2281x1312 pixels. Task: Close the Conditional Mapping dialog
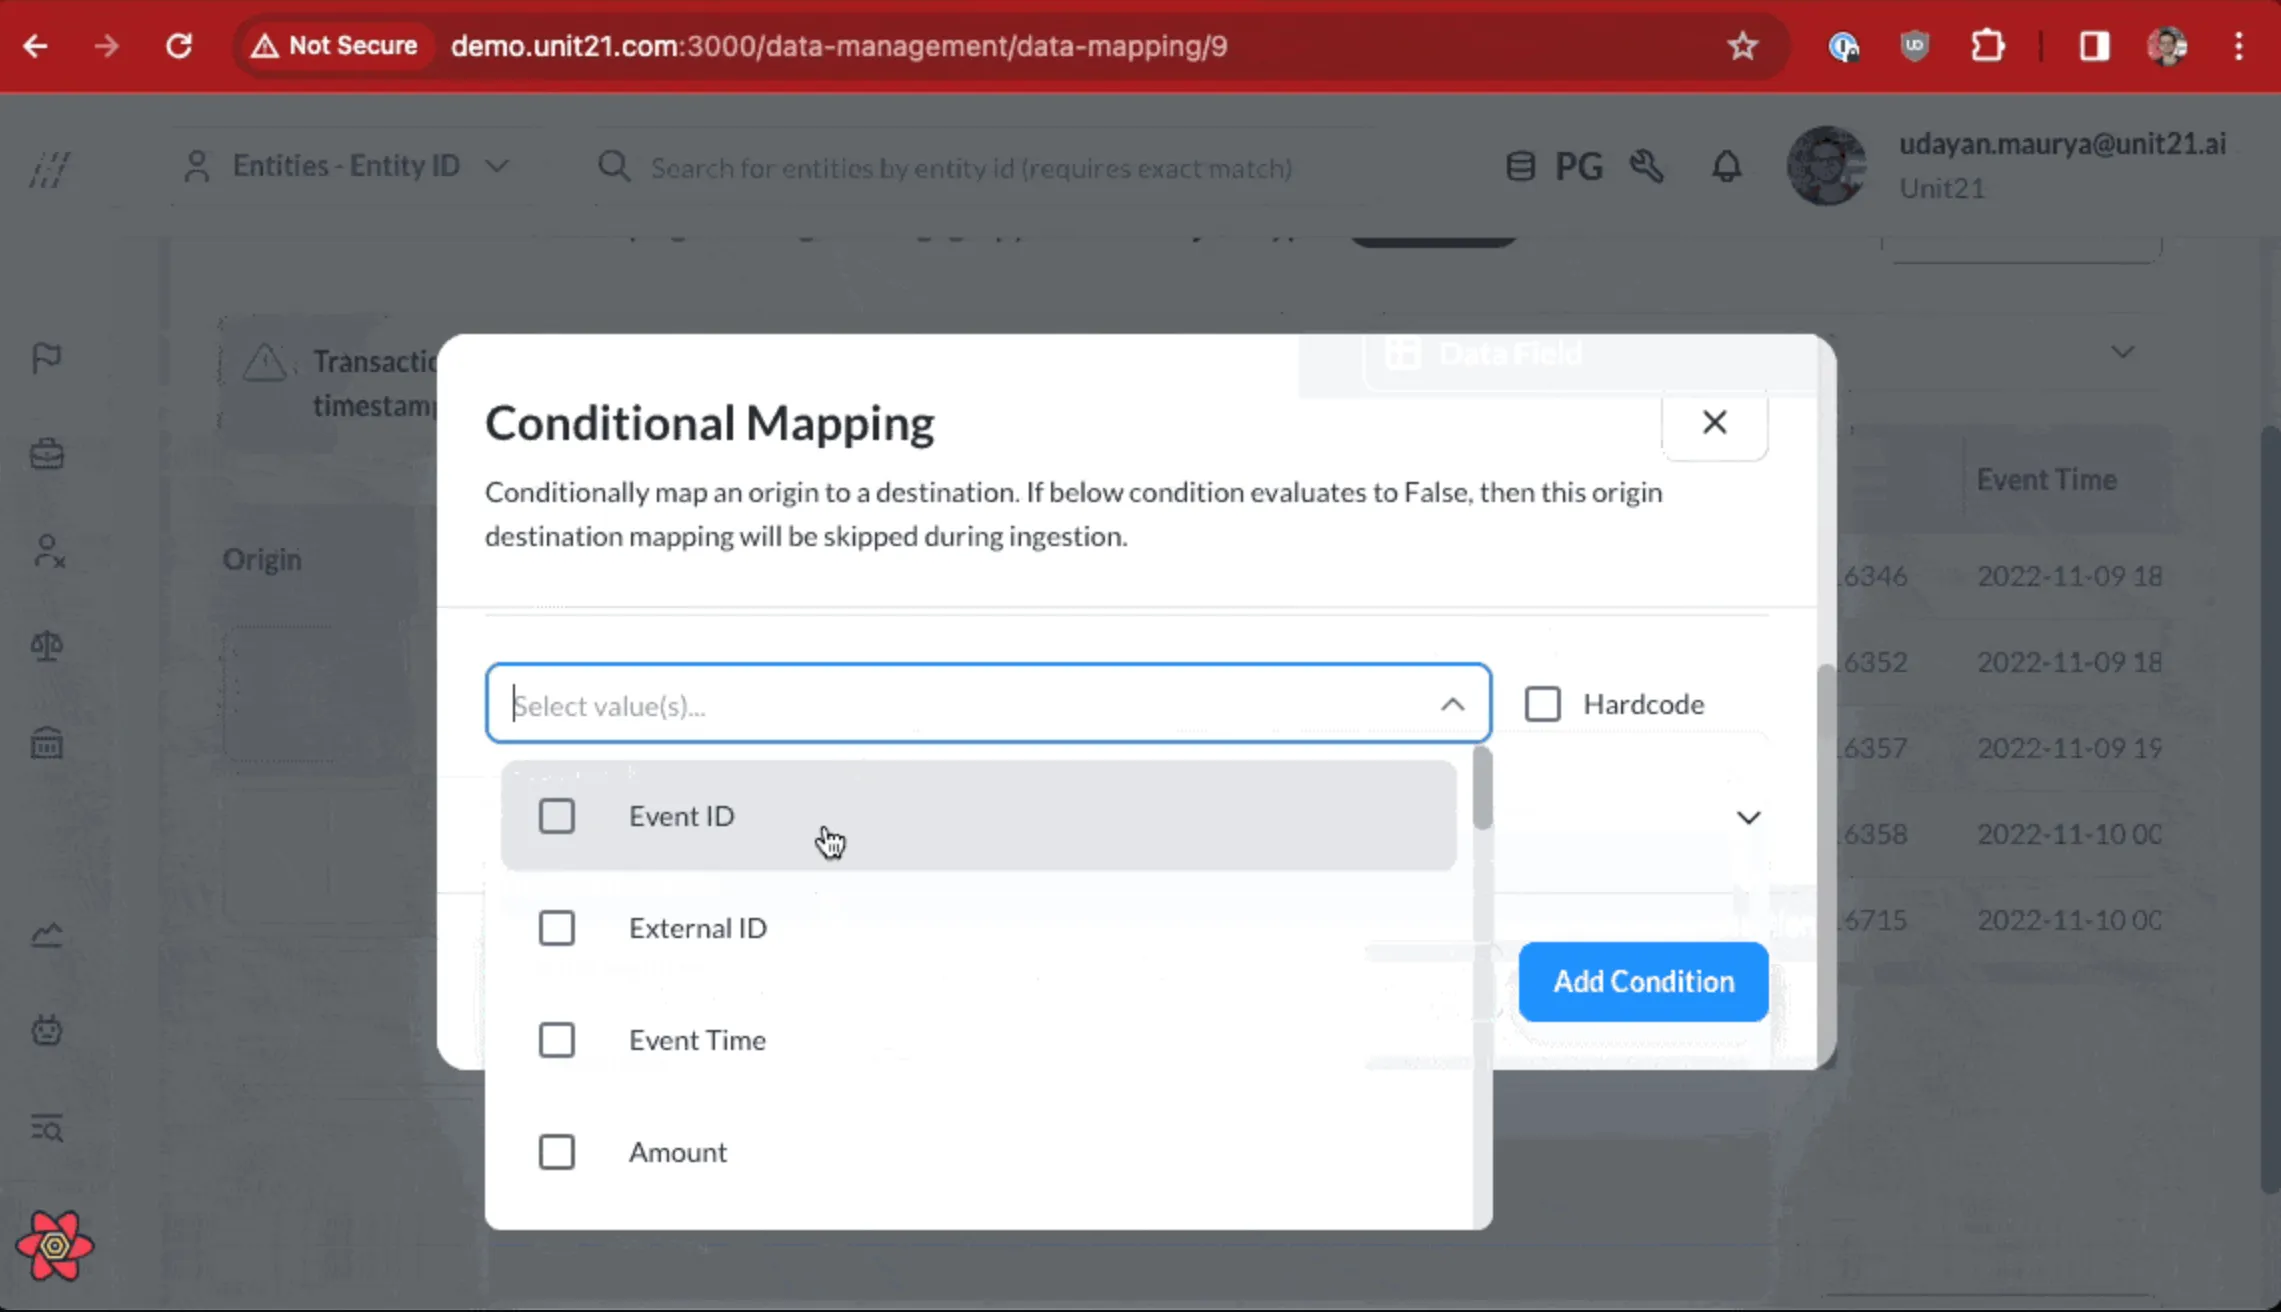(x=1714, y=423)
